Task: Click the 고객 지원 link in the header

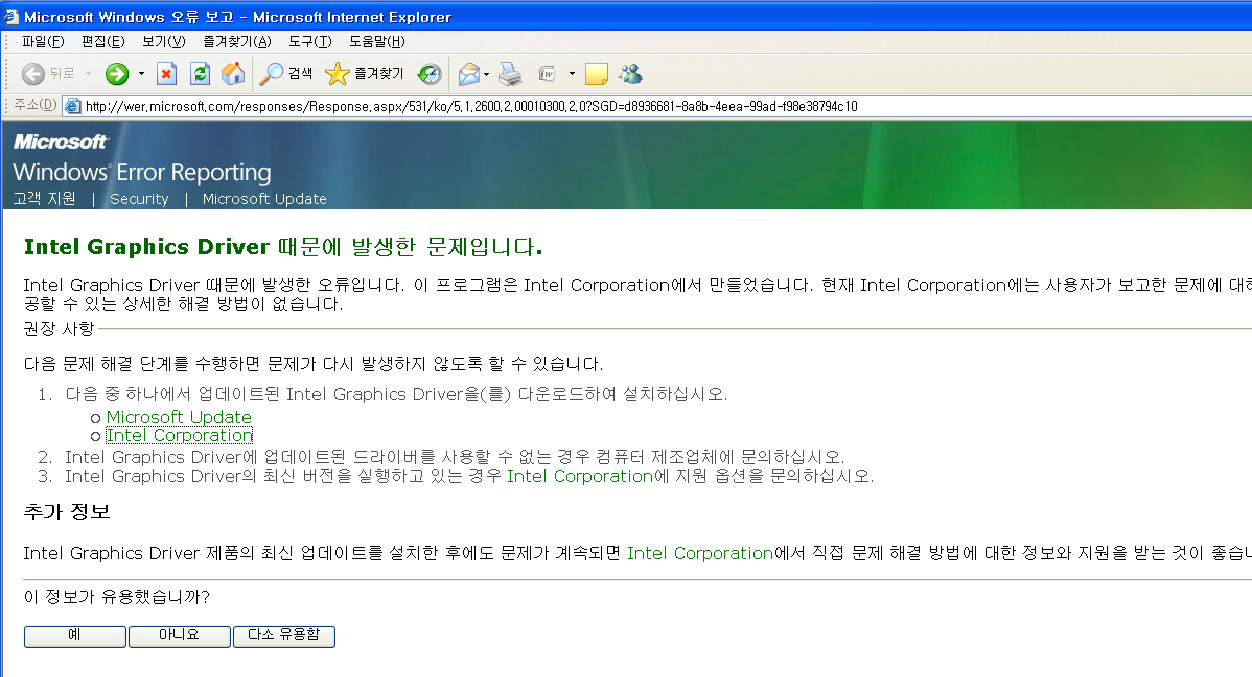Action: 44,199
